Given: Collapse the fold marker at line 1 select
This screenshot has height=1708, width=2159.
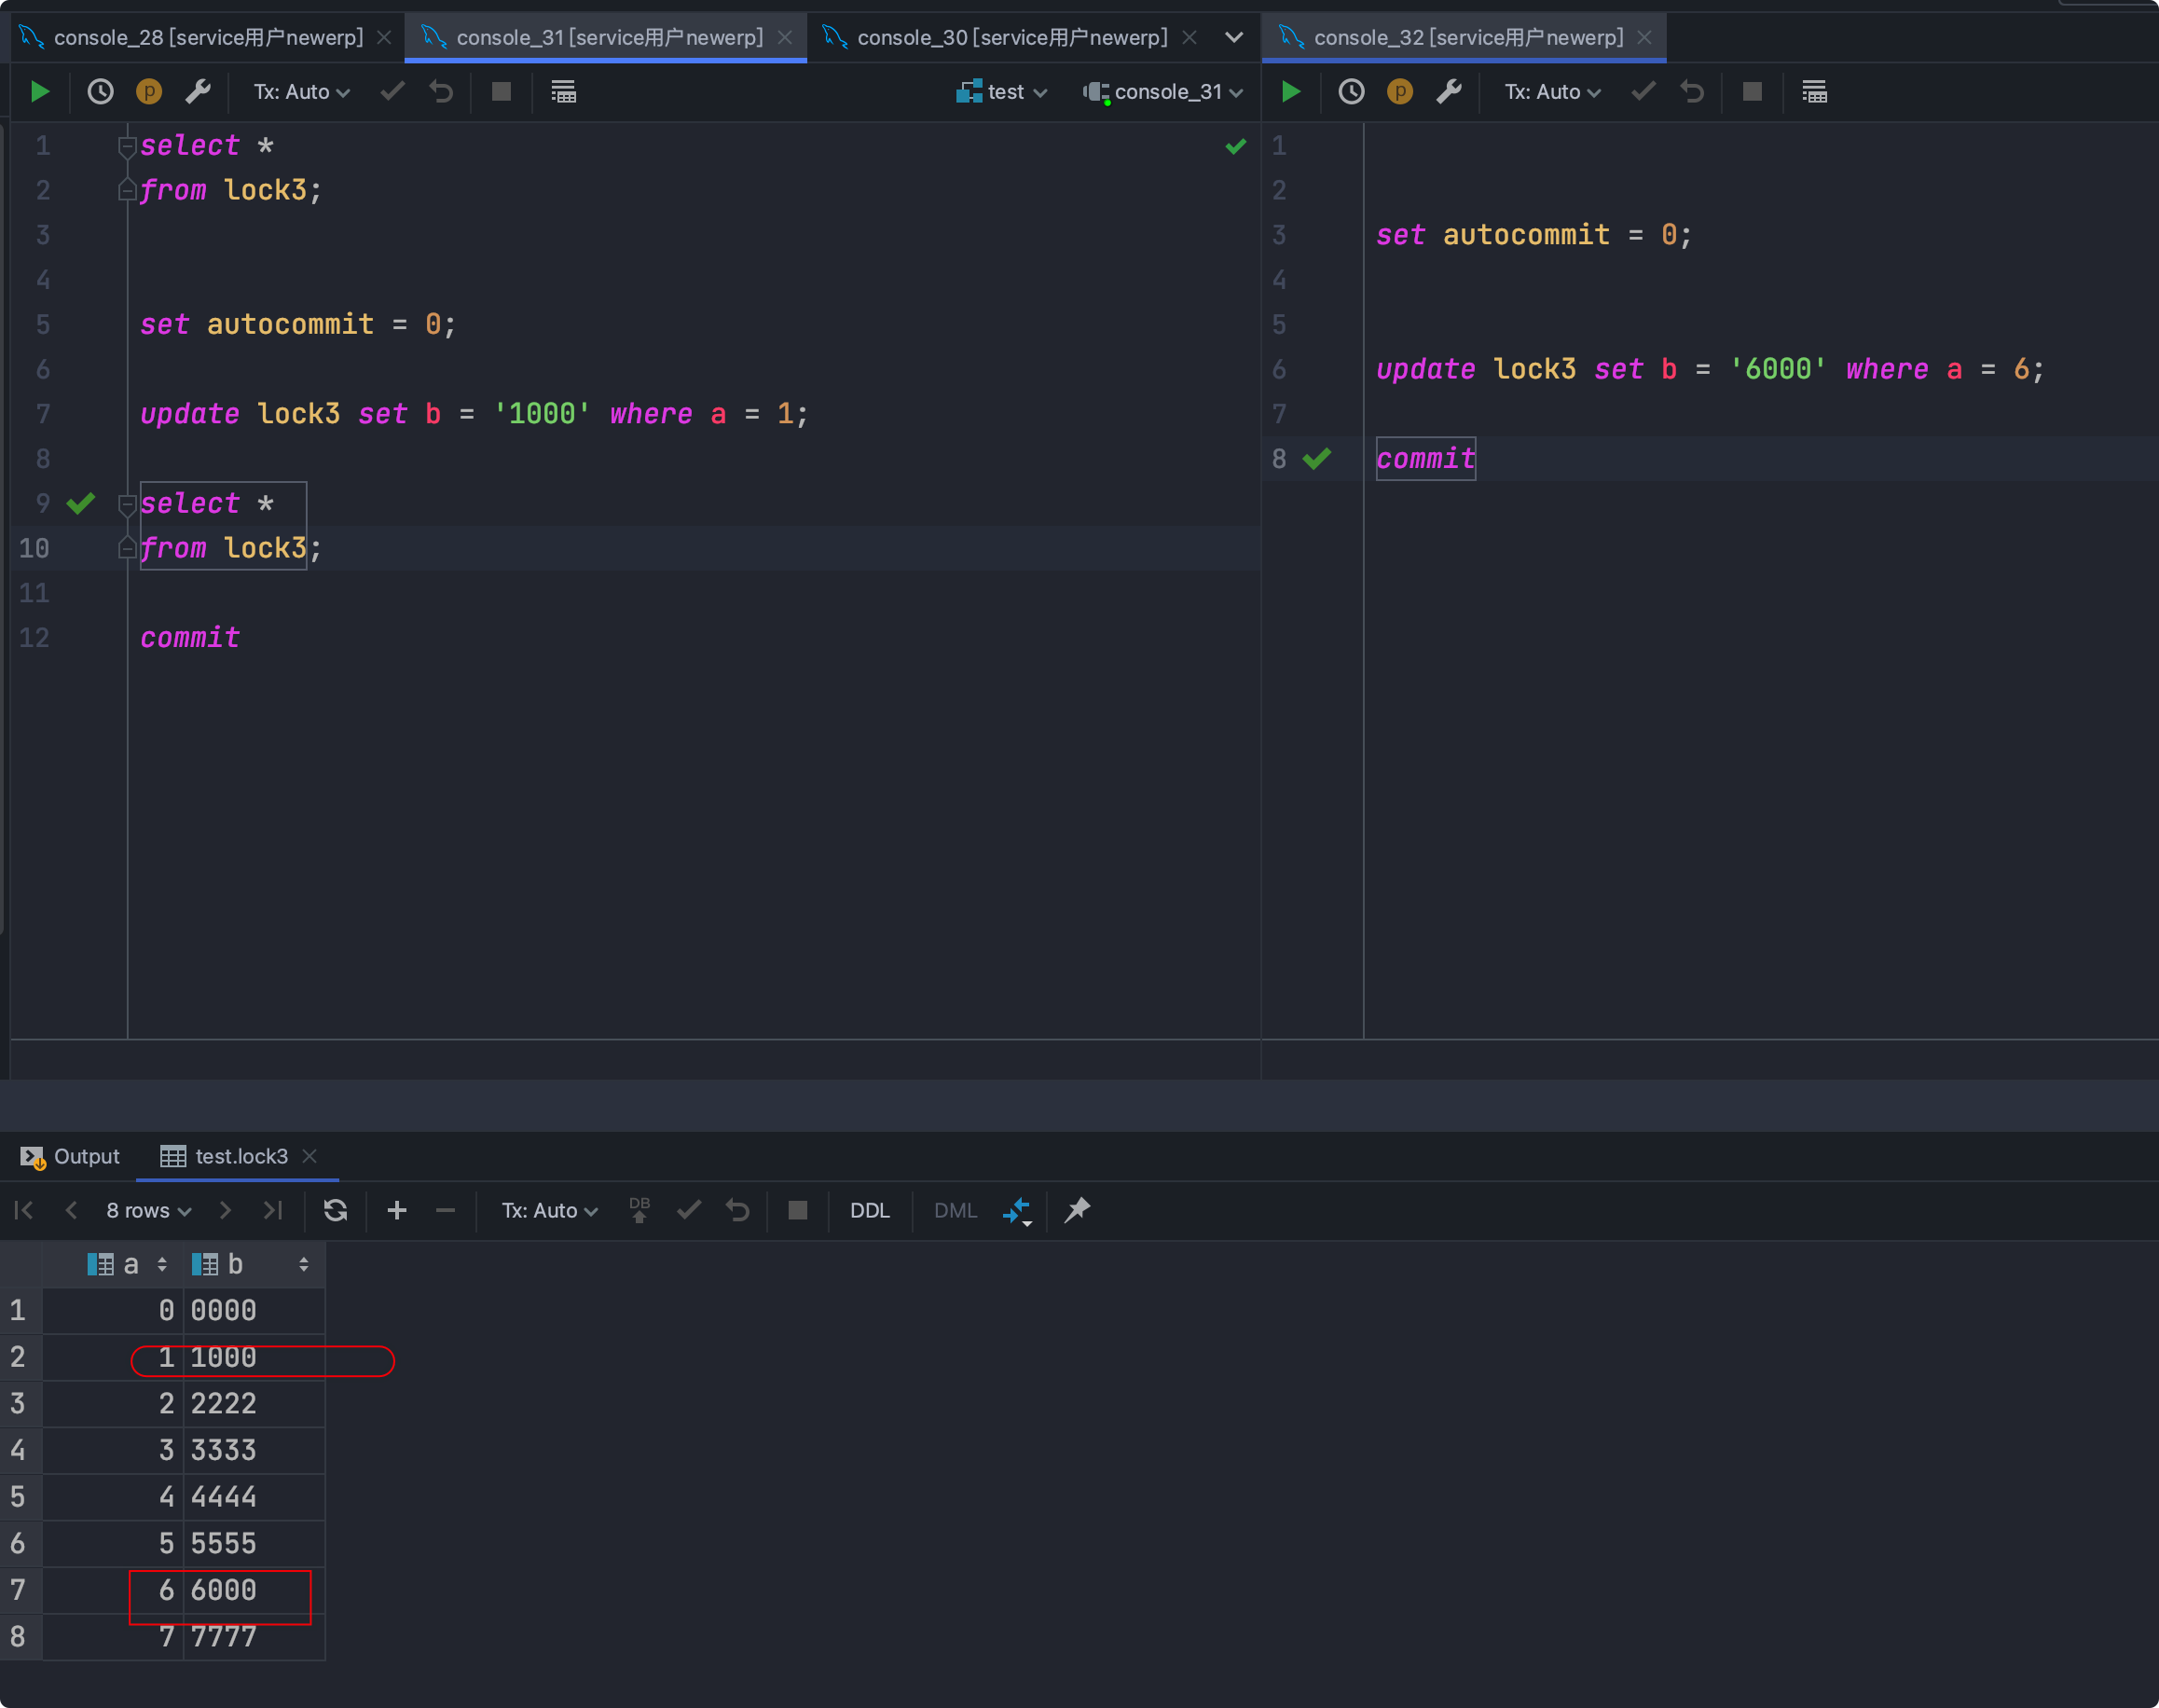Looking at the screenshot, I should coord(127,146).
